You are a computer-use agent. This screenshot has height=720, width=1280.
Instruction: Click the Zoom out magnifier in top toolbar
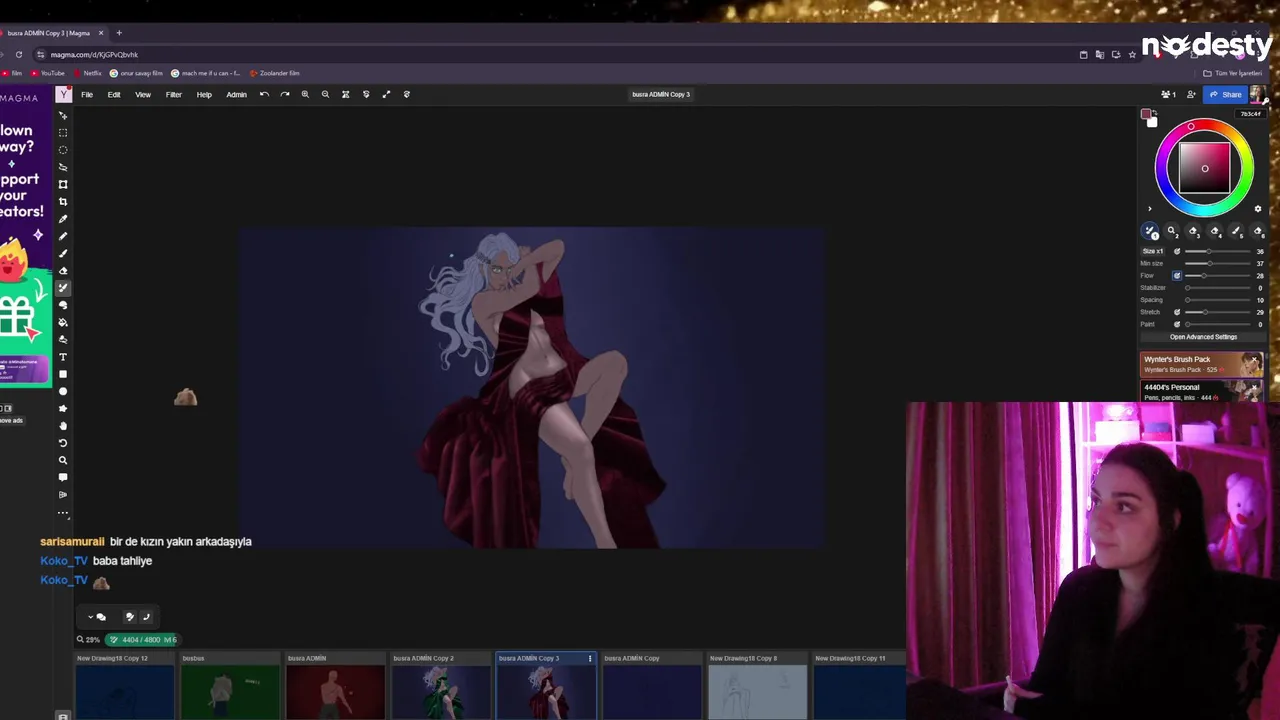coord(325,94)
